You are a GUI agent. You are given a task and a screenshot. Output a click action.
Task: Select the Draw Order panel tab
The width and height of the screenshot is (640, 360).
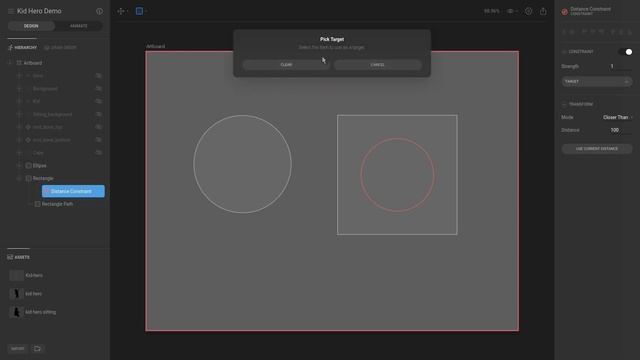point(60,47)
